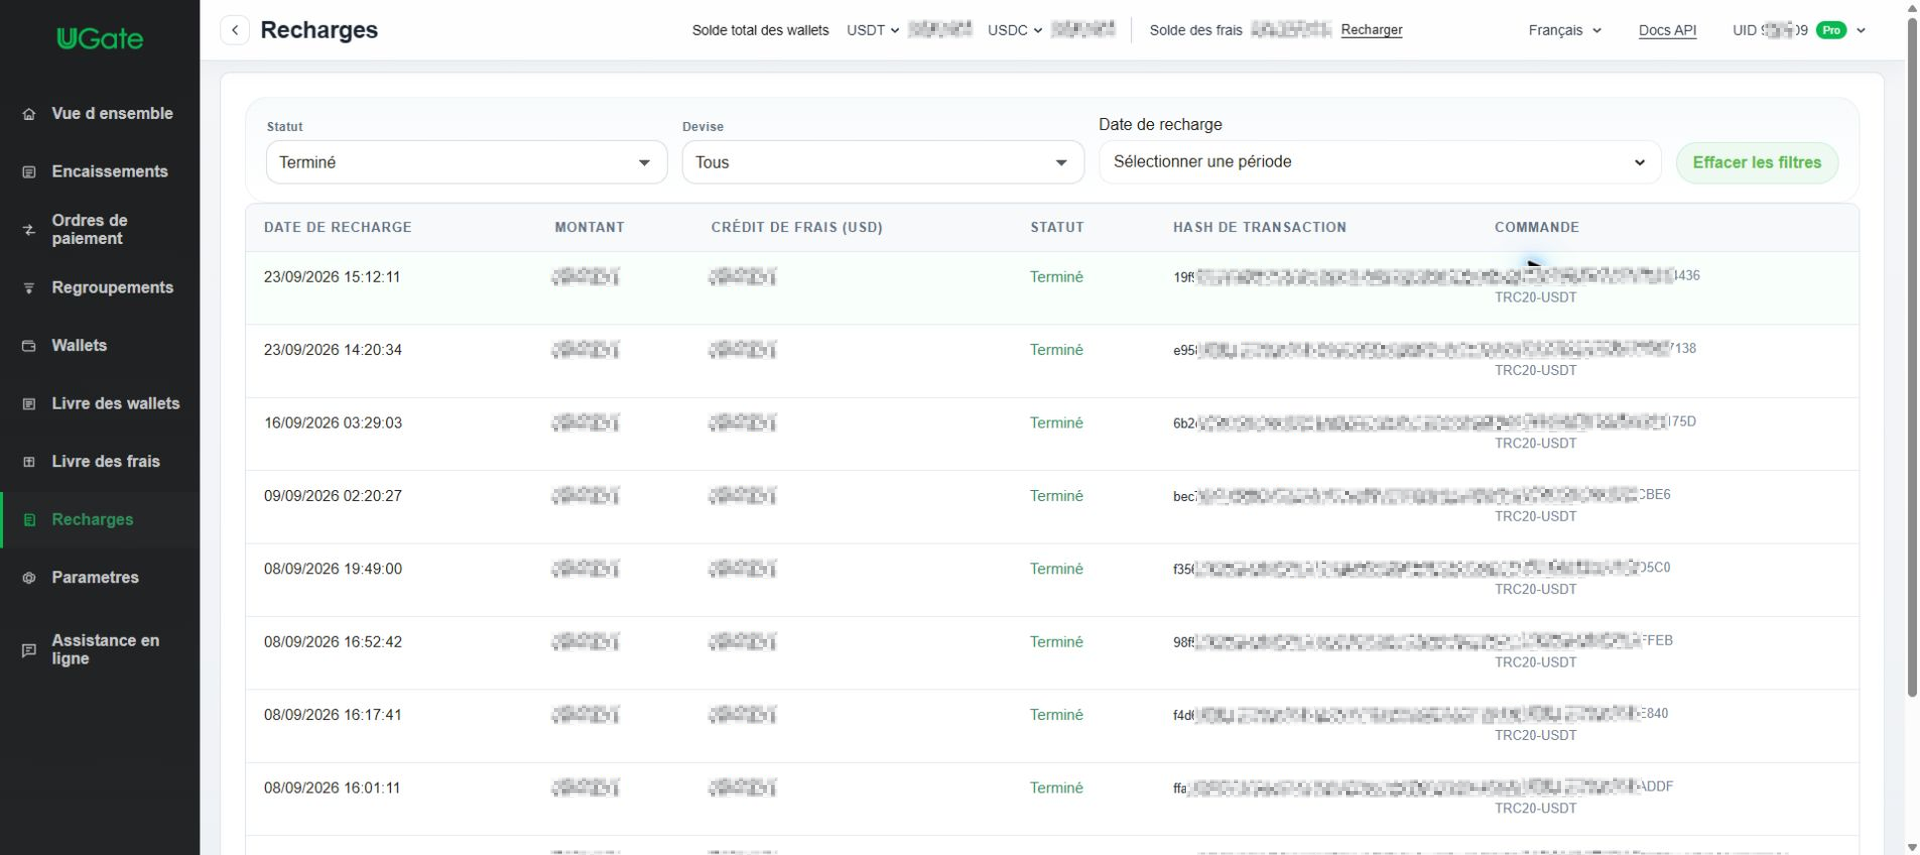Click the date 16/09/2026 03:29:03
Image resolution: width=1920 pixels, height=855 pixels.
click(x=333, y=423)
